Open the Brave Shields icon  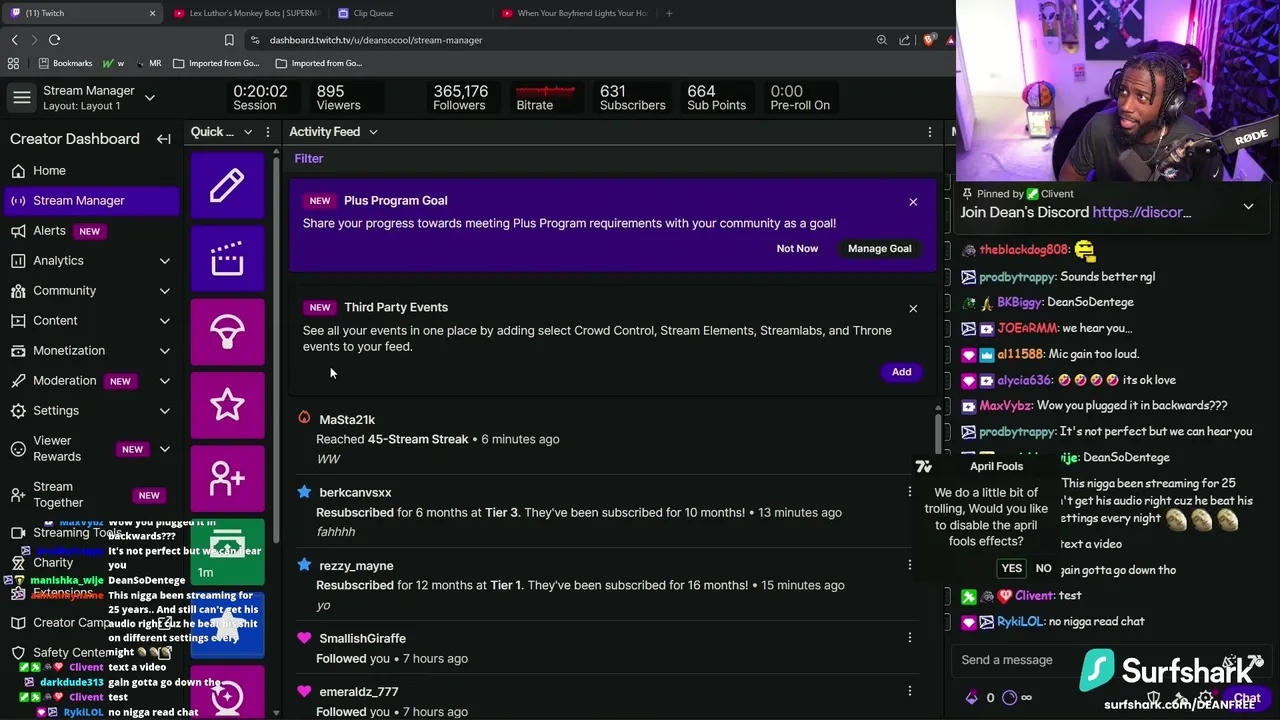[929, 40]
